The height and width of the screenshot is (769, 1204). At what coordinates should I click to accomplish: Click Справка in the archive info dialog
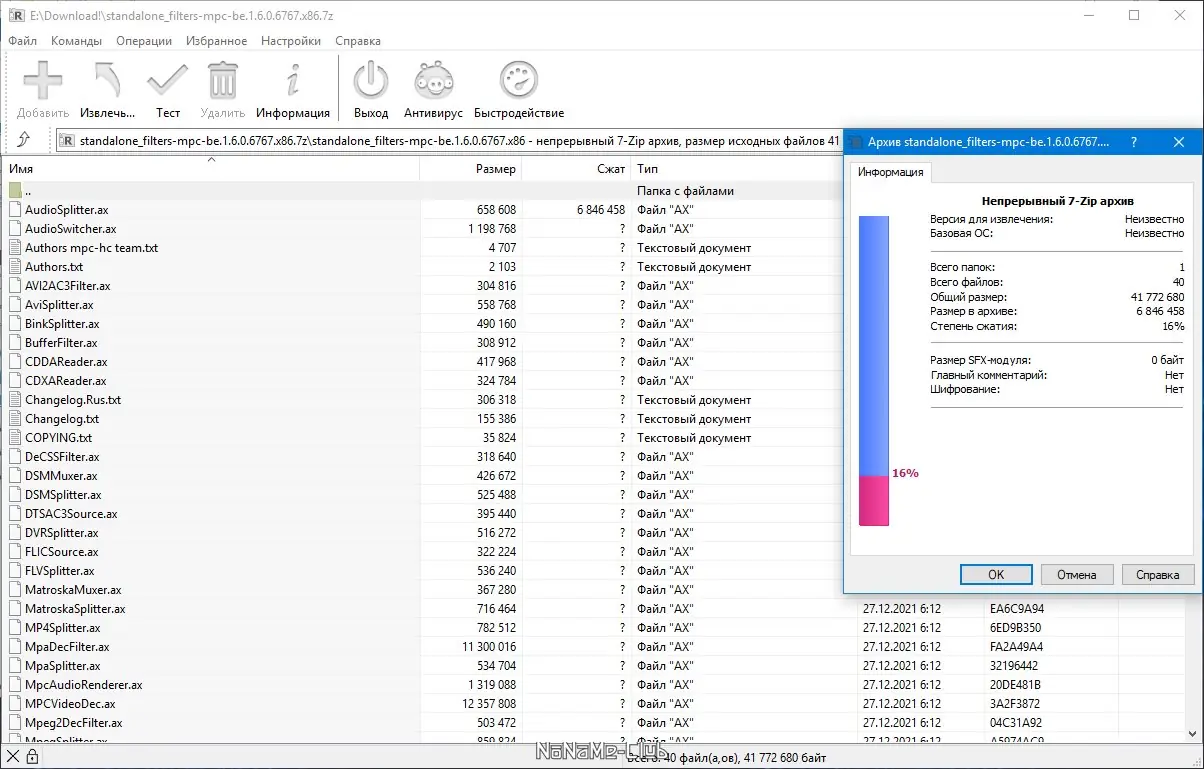tap(1157, 574)
